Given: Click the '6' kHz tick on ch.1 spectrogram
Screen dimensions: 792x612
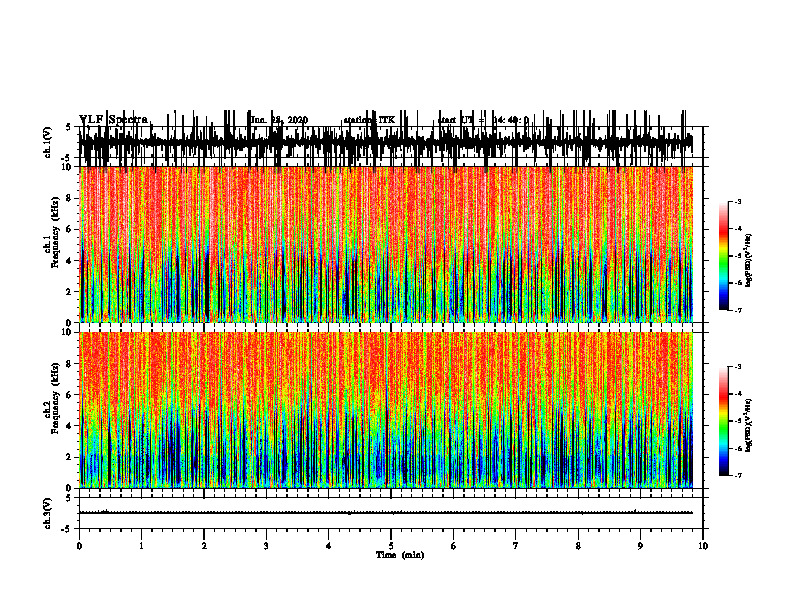Looking at the screenshot, I should coord(69,229).
